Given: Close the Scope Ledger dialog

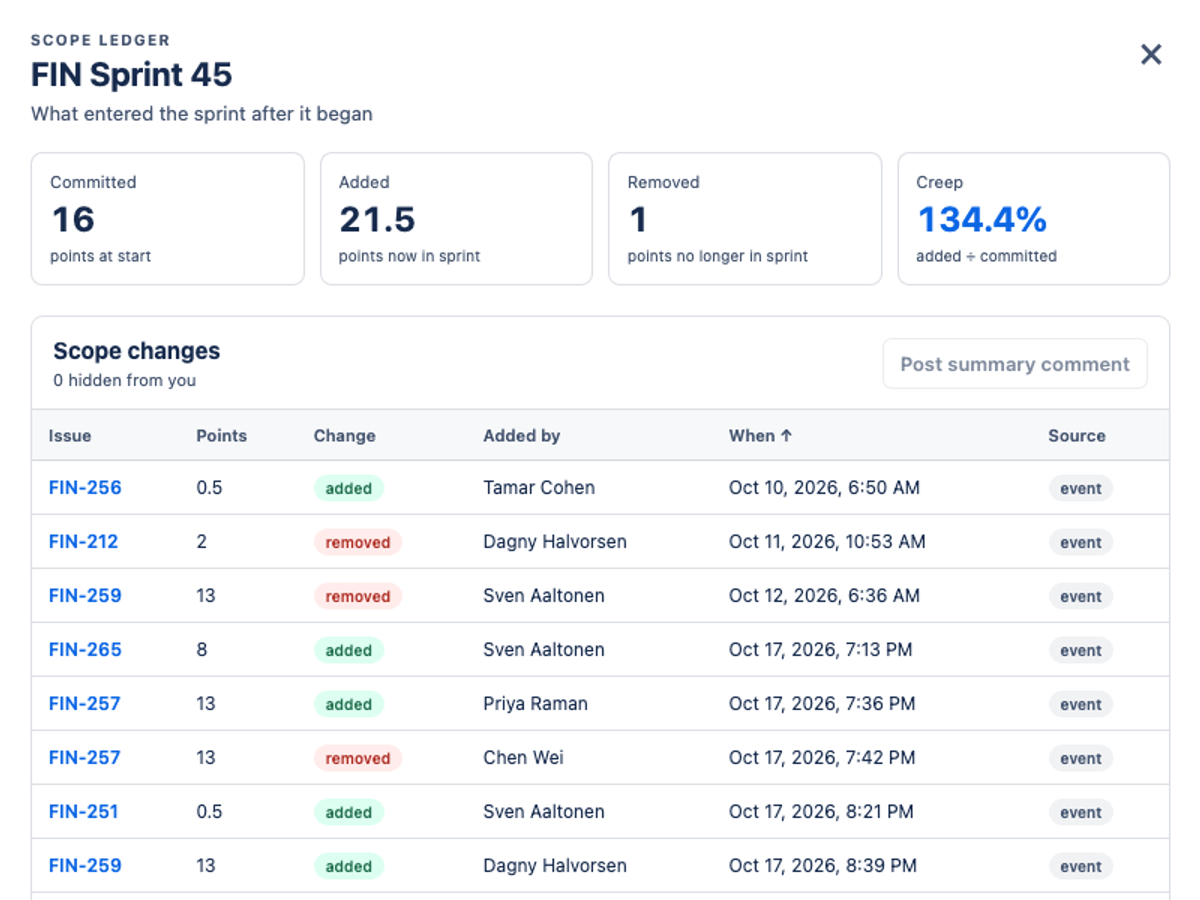Looking at the screenshot, I should 1151,55.
